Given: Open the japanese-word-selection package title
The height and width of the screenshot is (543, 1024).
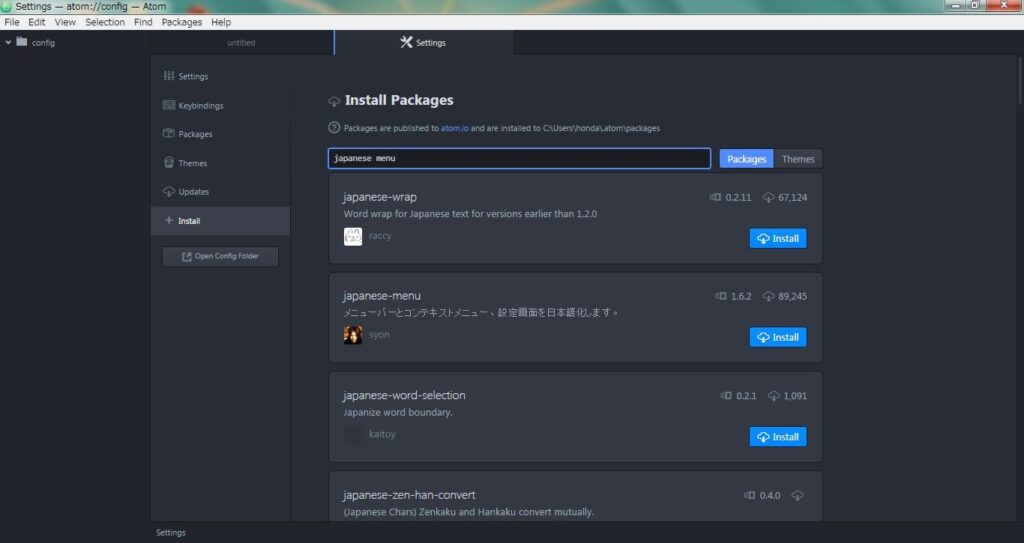Looking at the screenshot, I should (404, 395).
